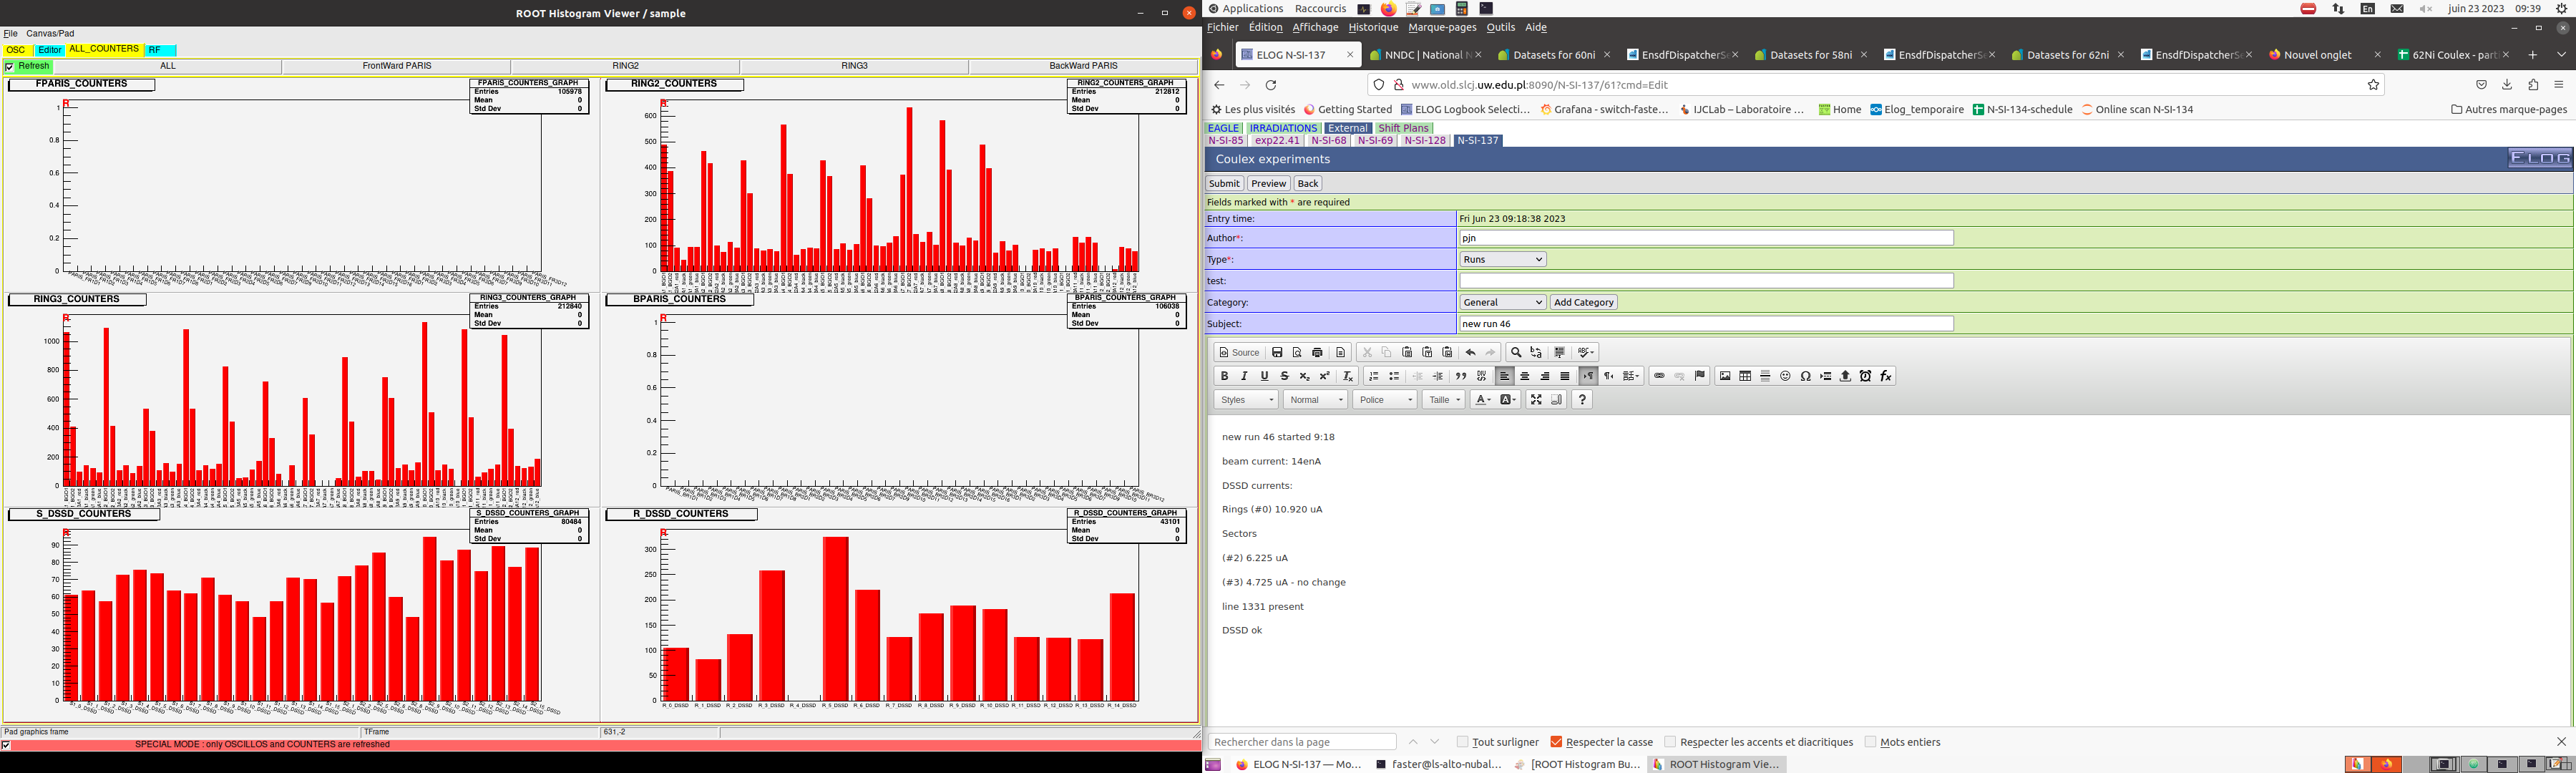Insert an image into the entry
The height and width of the screenshot is (773, 2576).
click(1725, 376)
